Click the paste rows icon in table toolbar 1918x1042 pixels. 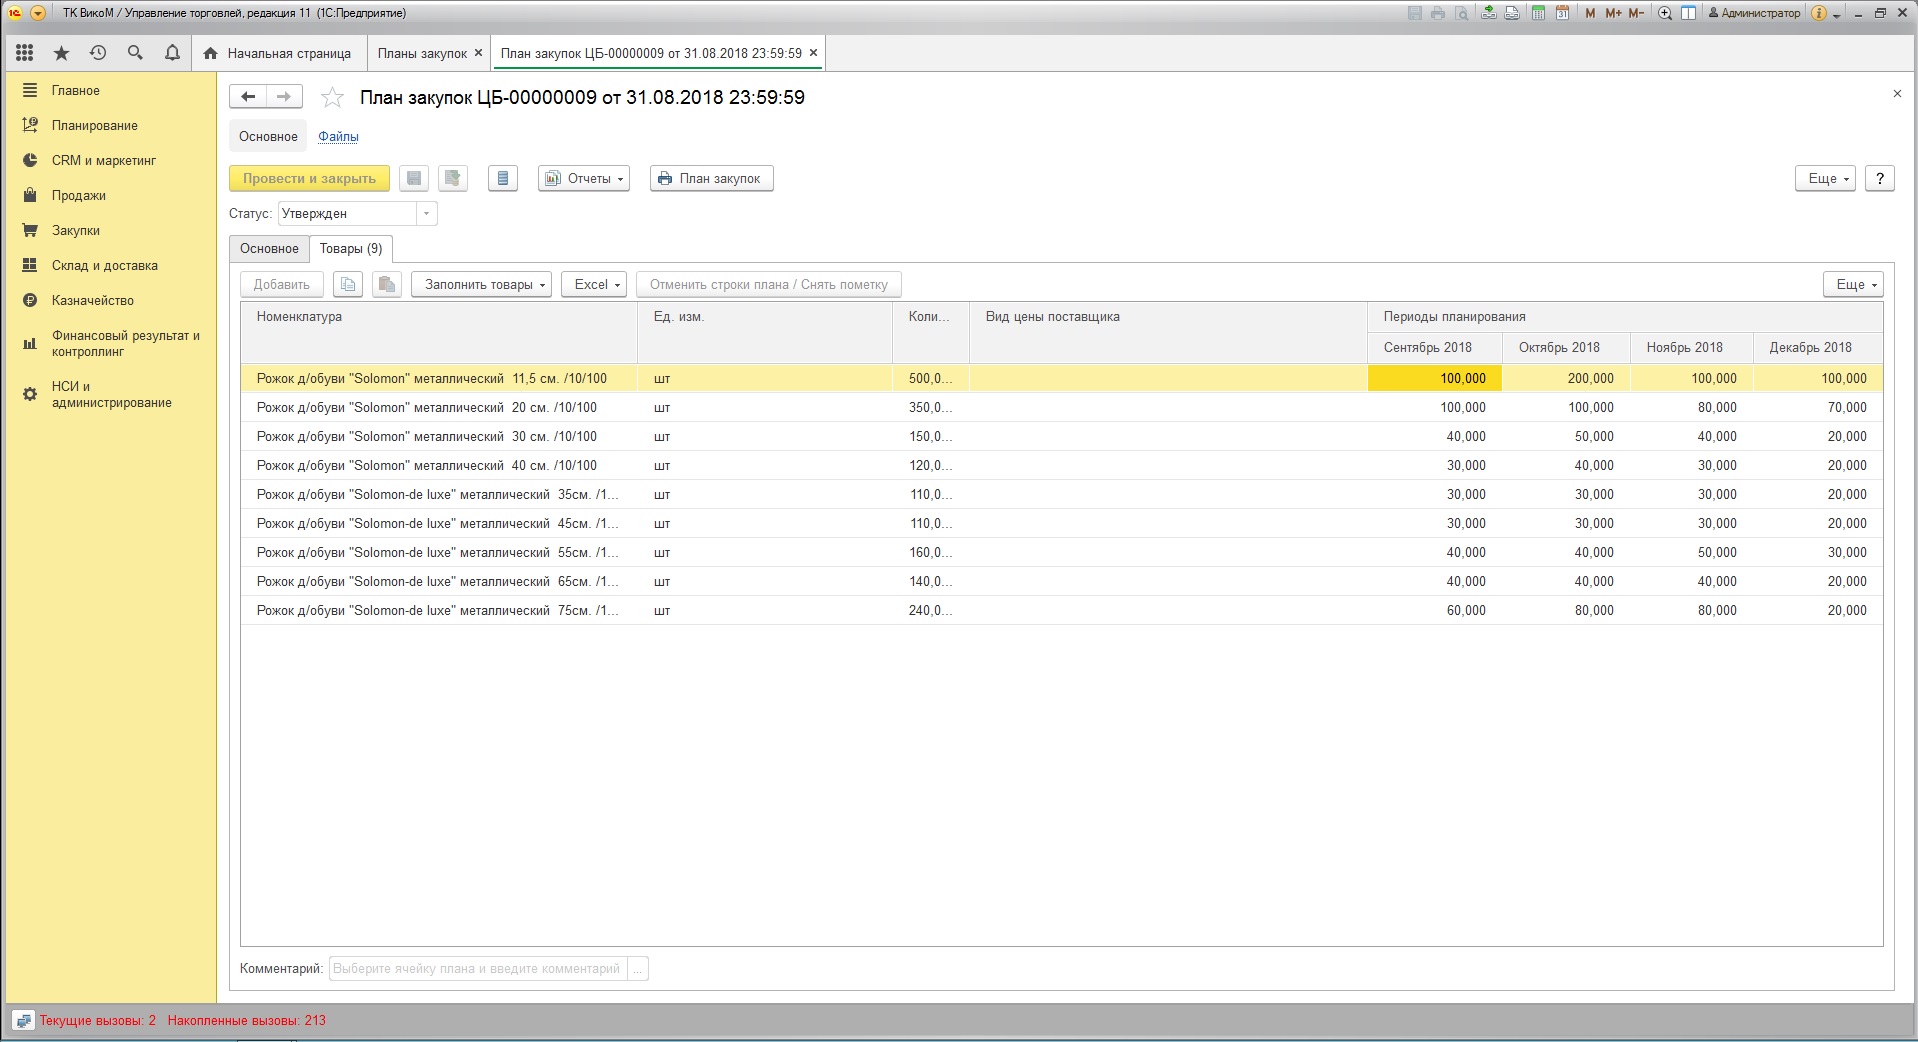(x=386, y=285)
